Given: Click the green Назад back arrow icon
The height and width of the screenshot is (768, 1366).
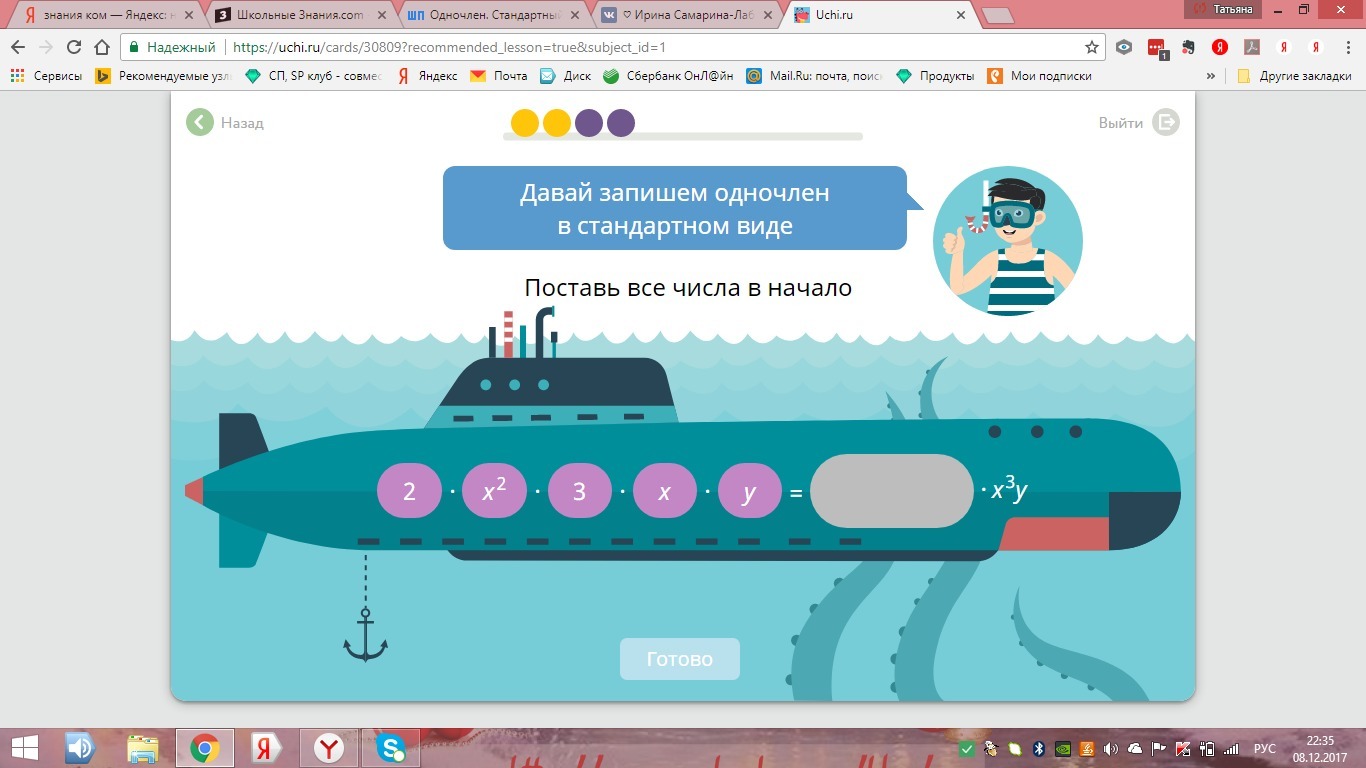Looking at the screenshot, I should tap(200, 123).
